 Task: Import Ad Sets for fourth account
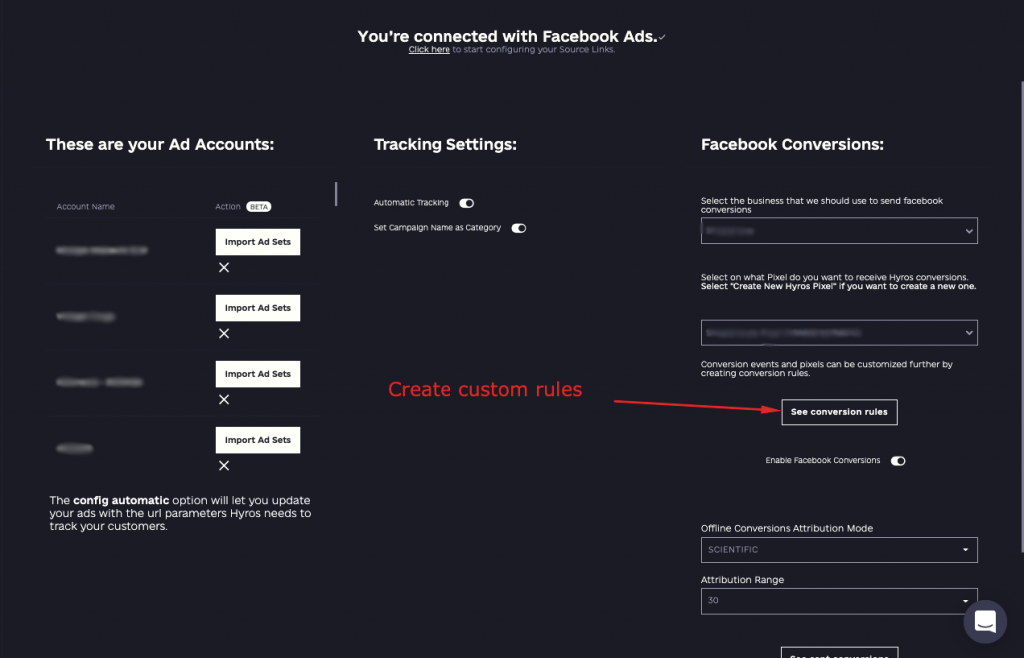coord(258,439)
